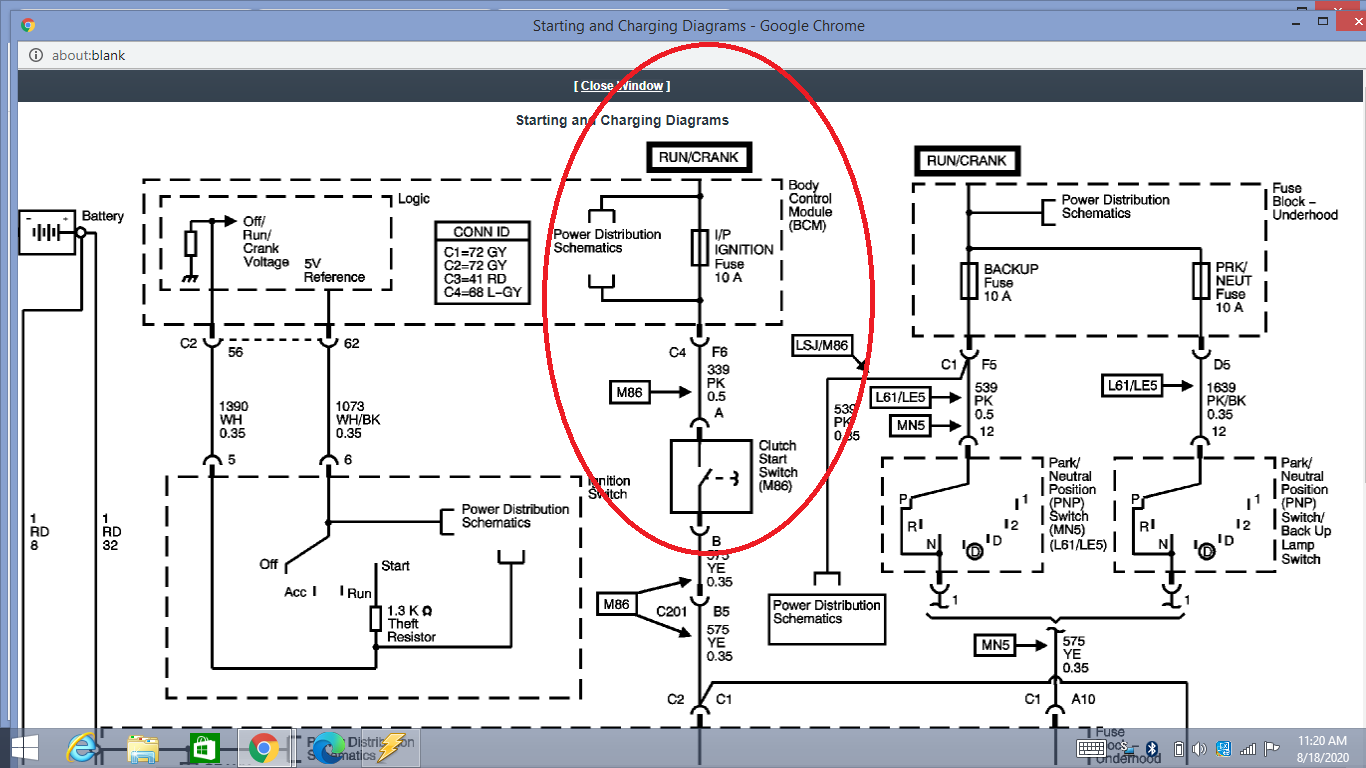Click the MN5 callout beside 575 YE
The width and height of the screenshot is (1366, 768).
(995, 646)
